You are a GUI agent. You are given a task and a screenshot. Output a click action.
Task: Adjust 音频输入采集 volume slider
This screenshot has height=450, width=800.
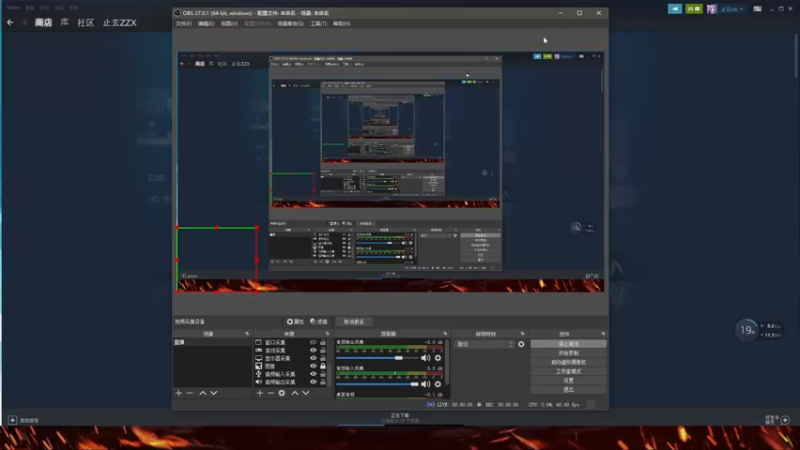point(377,384)
